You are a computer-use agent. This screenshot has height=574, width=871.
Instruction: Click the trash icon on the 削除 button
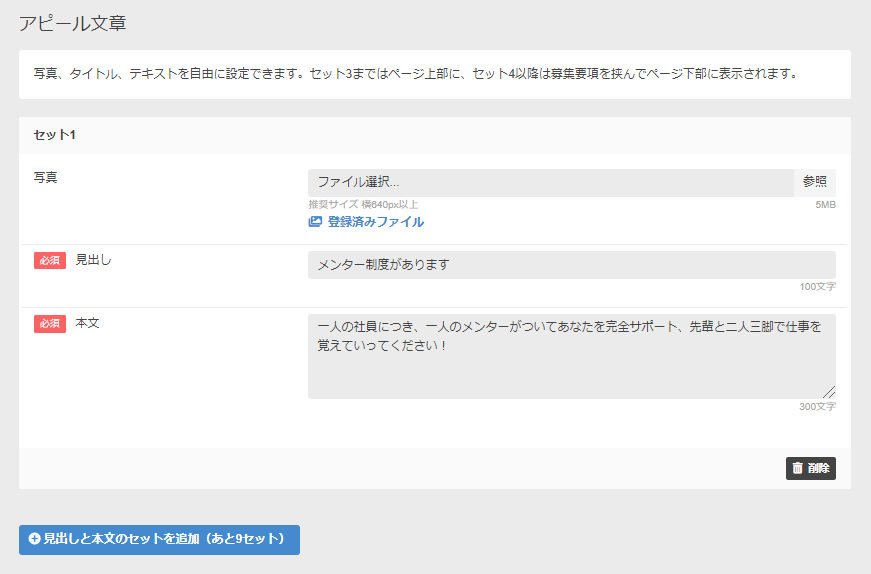coord(797,468)
